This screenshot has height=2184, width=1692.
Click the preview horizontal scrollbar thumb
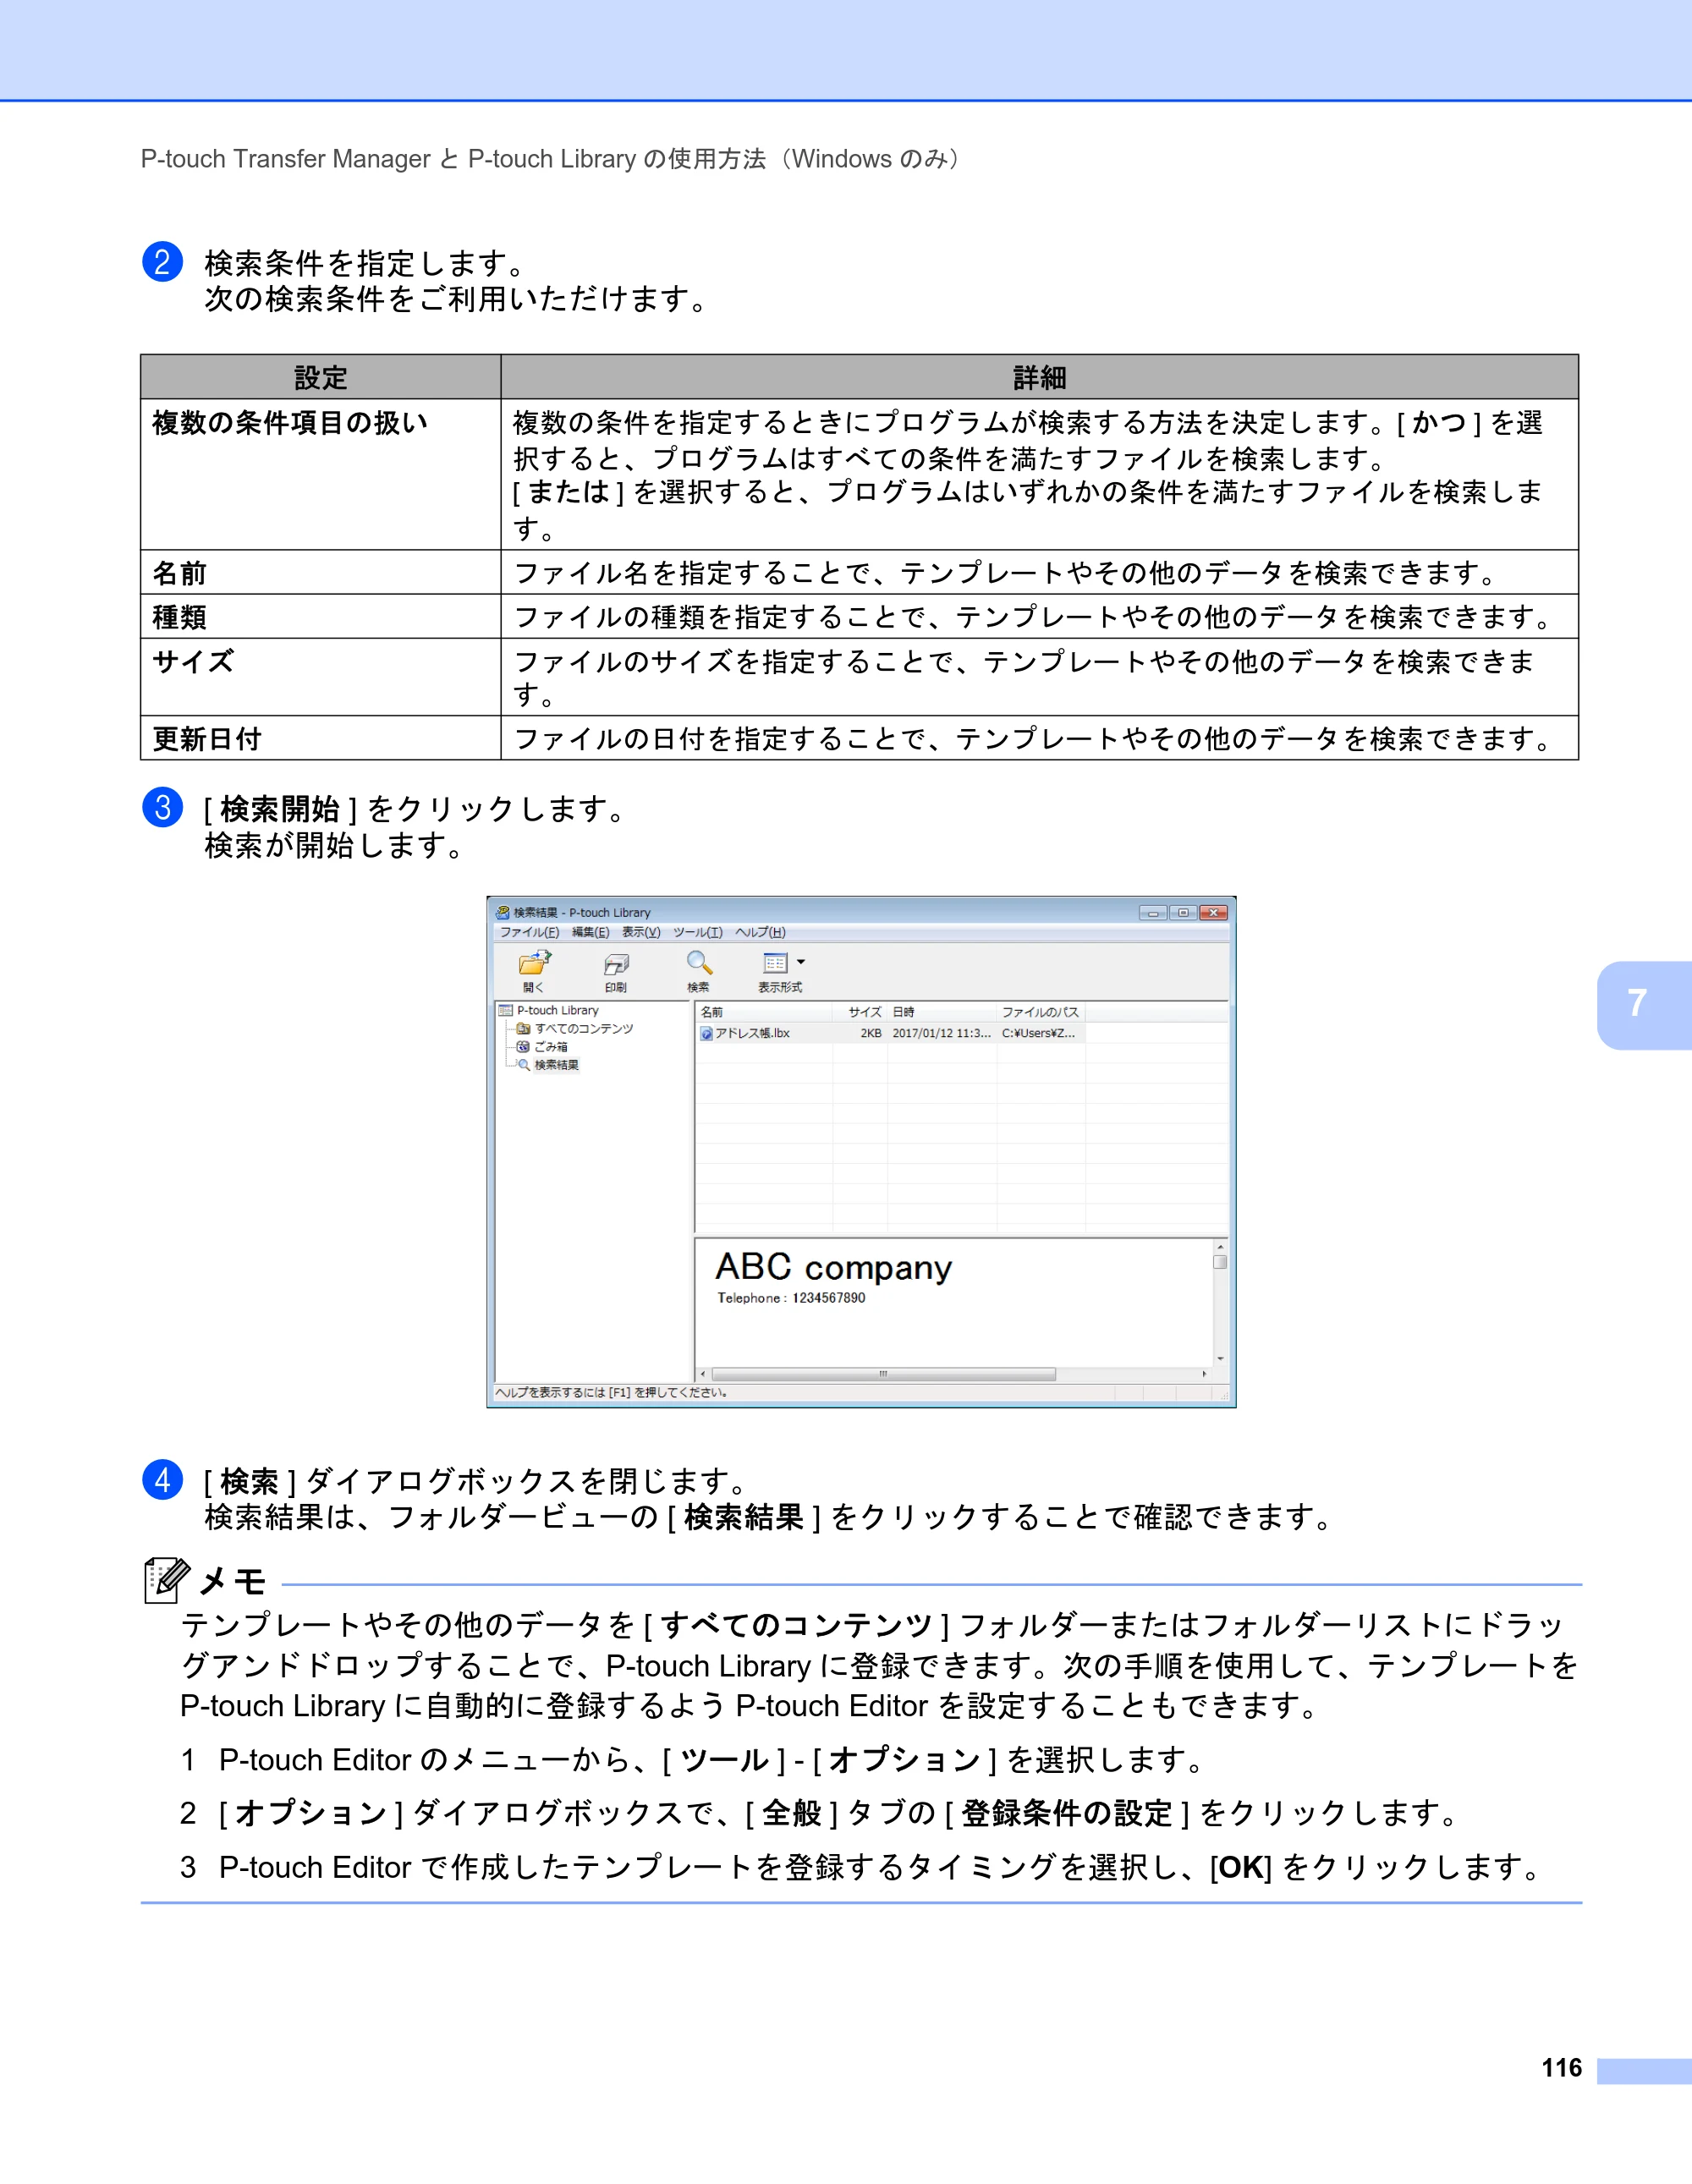[x=883, y=1374]
